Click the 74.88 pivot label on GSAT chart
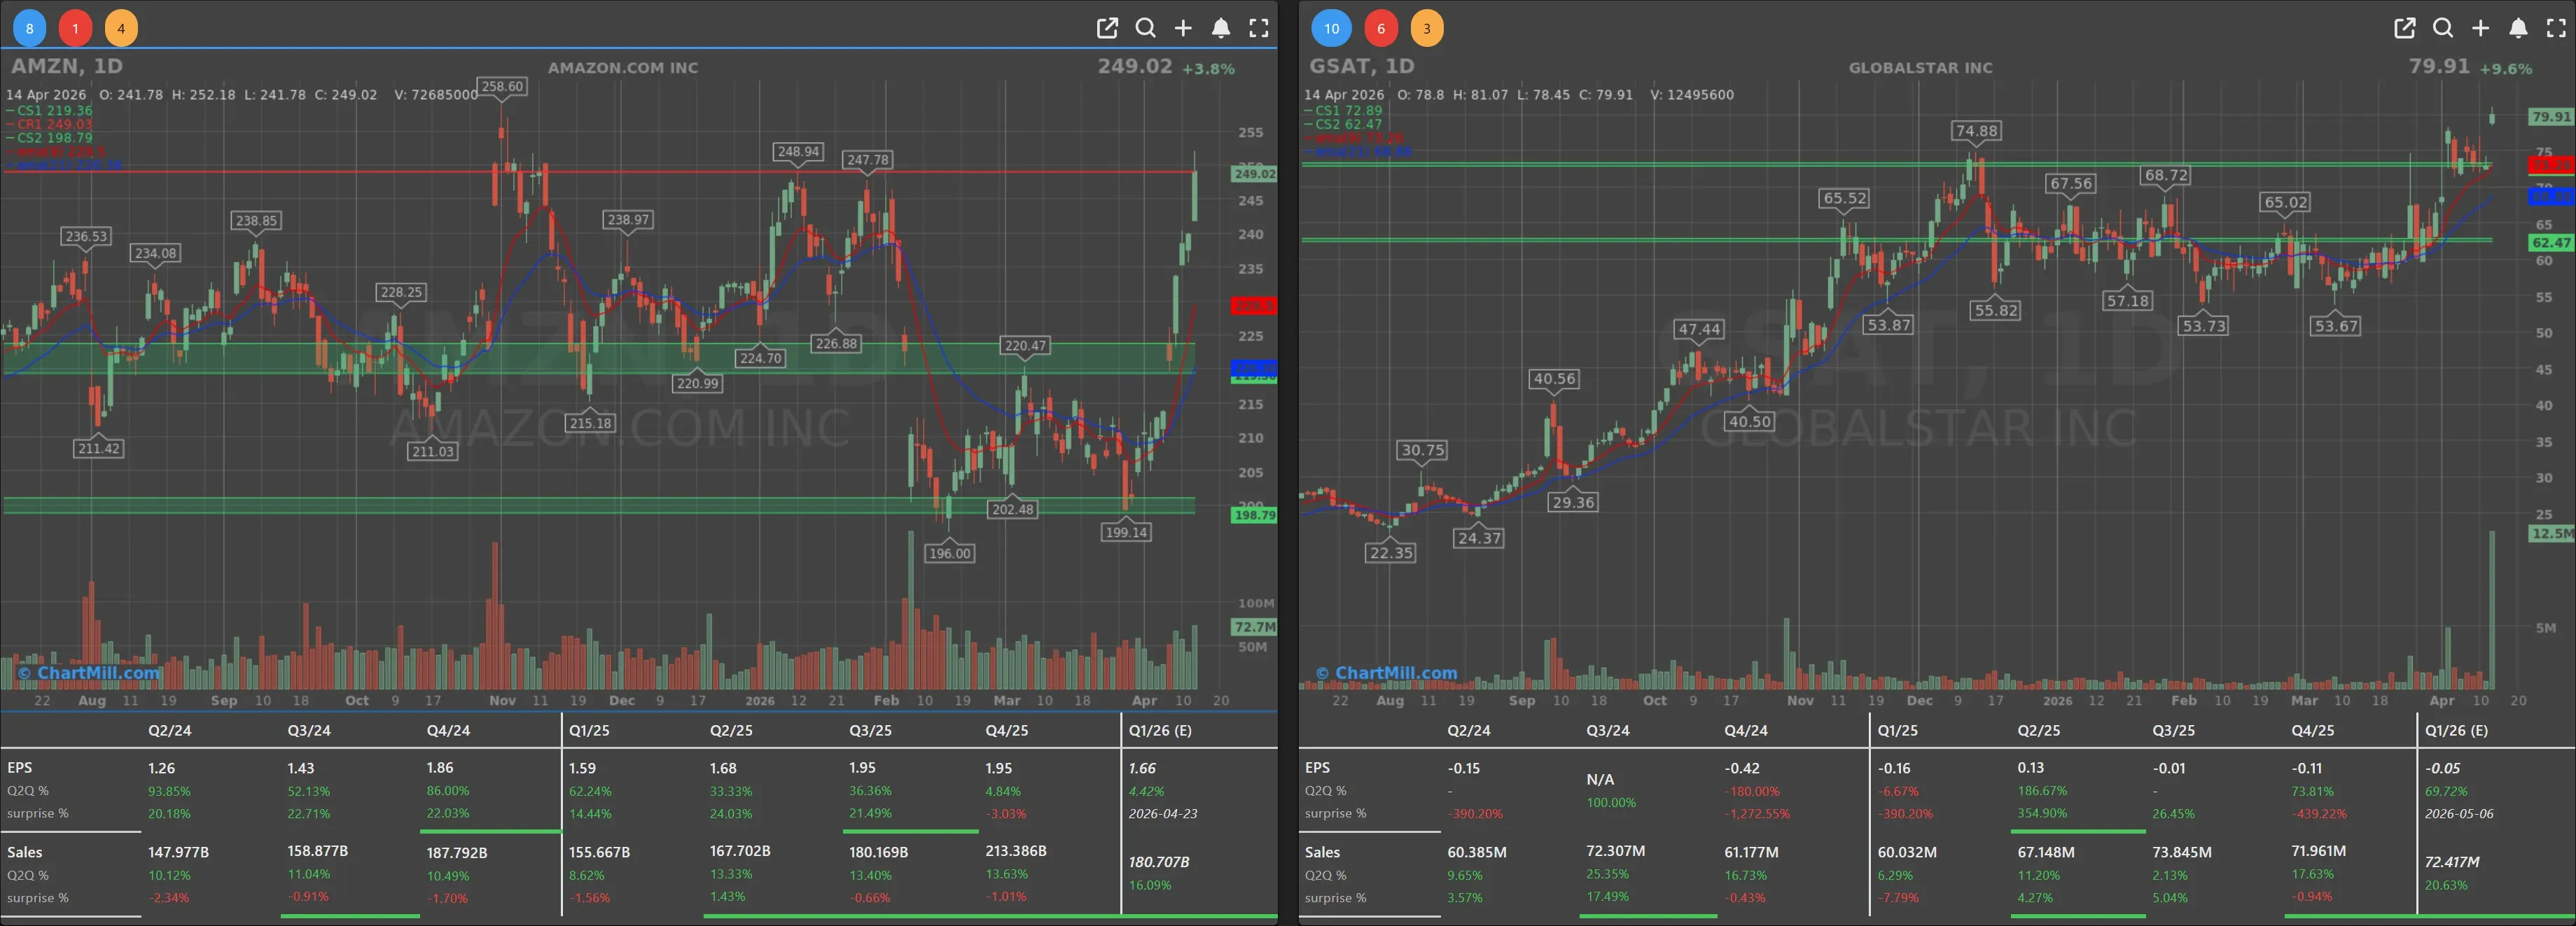 click(x=1976, y=130)
